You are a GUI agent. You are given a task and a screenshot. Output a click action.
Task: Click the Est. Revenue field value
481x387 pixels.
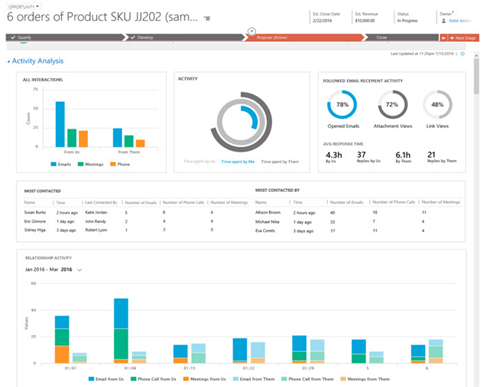coord(365,21)
